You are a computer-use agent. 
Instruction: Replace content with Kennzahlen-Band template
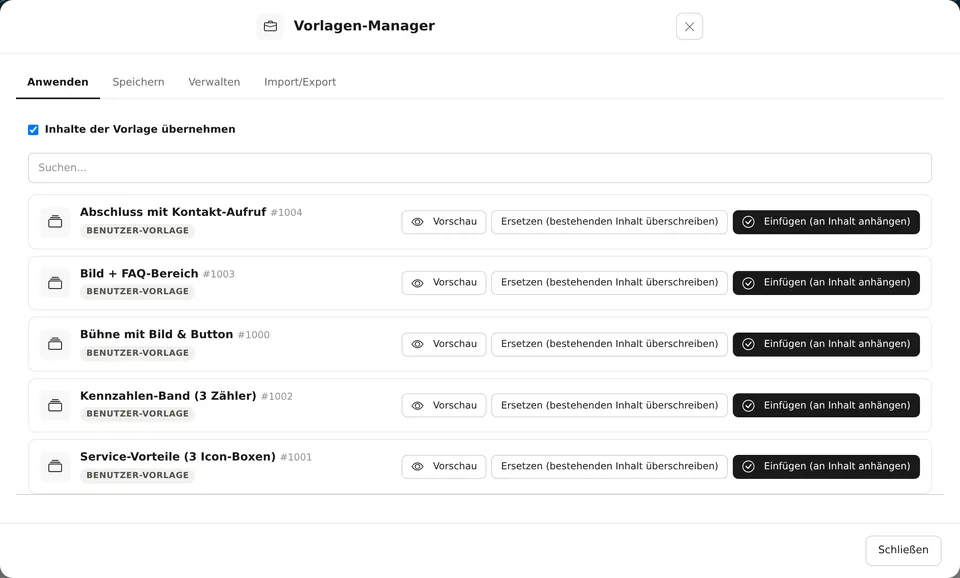click(609, 405)
